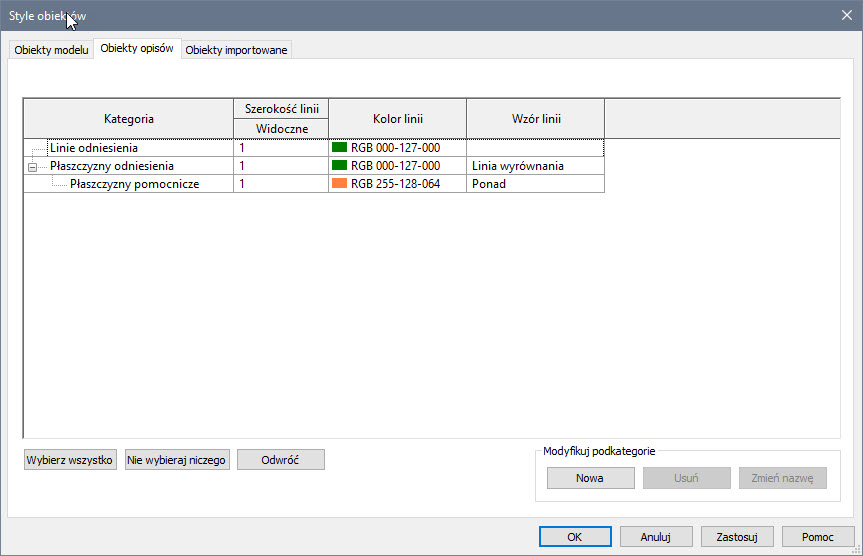863x556 pixels.
Task: Close the Style obiektów dialog window
Action: pos(845,14)
